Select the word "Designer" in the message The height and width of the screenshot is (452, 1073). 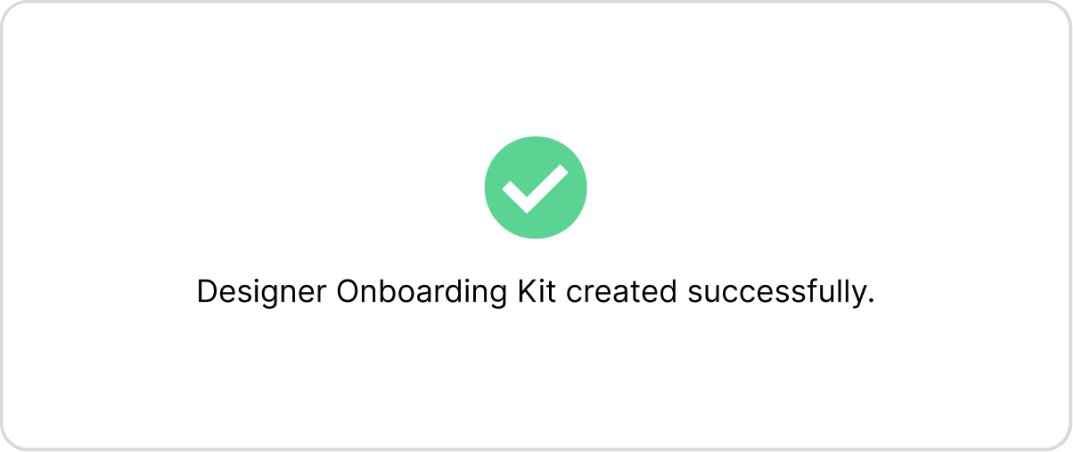pos(260,292)
